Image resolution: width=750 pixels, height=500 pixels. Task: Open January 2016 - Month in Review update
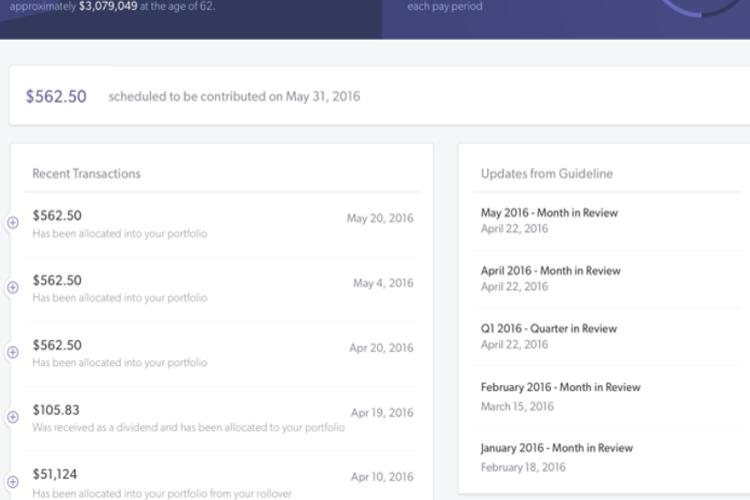coord(557,448)
